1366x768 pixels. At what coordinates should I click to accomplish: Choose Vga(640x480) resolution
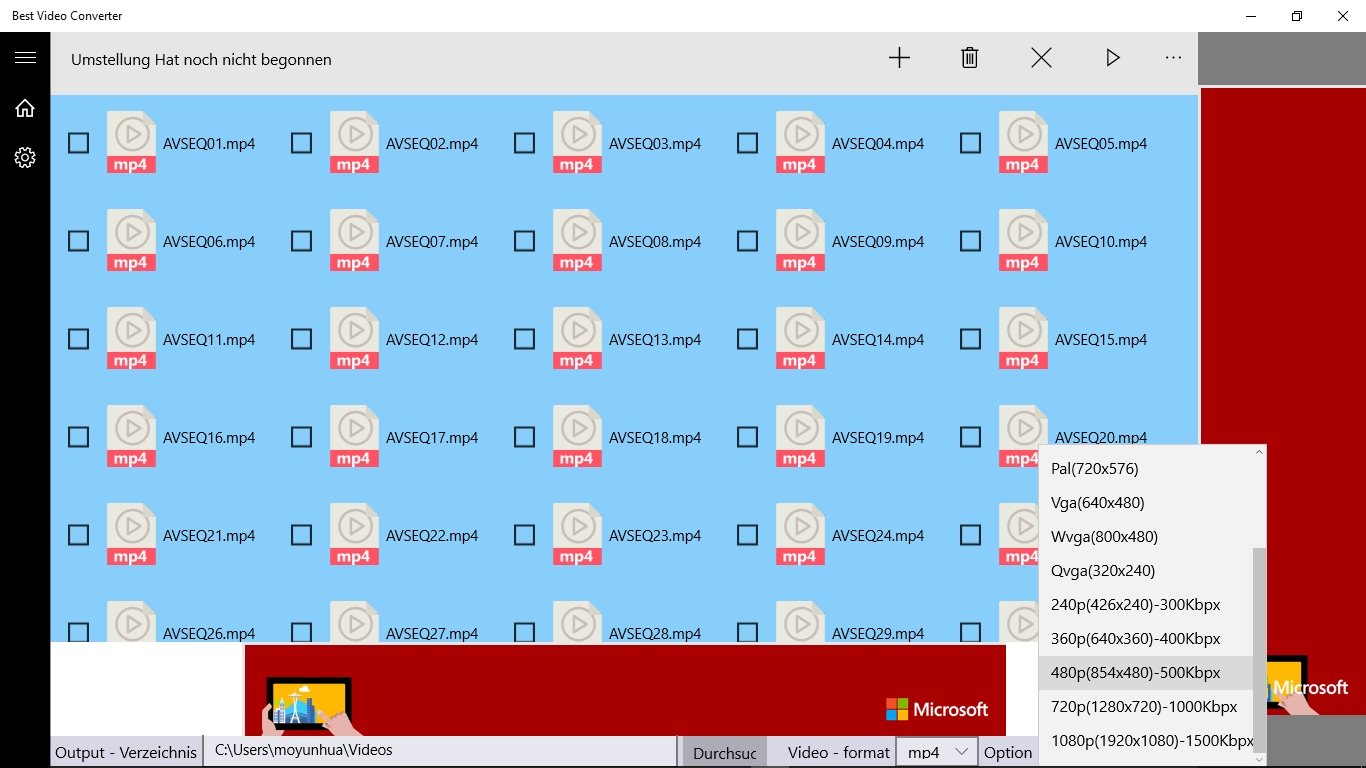click(x=1145, y=502)
